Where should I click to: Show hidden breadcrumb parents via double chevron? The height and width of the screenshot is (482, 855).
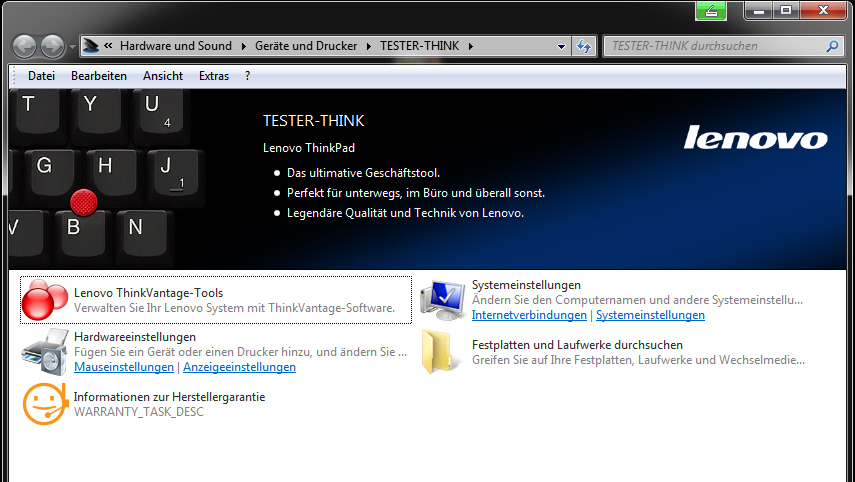click(108, 46)
